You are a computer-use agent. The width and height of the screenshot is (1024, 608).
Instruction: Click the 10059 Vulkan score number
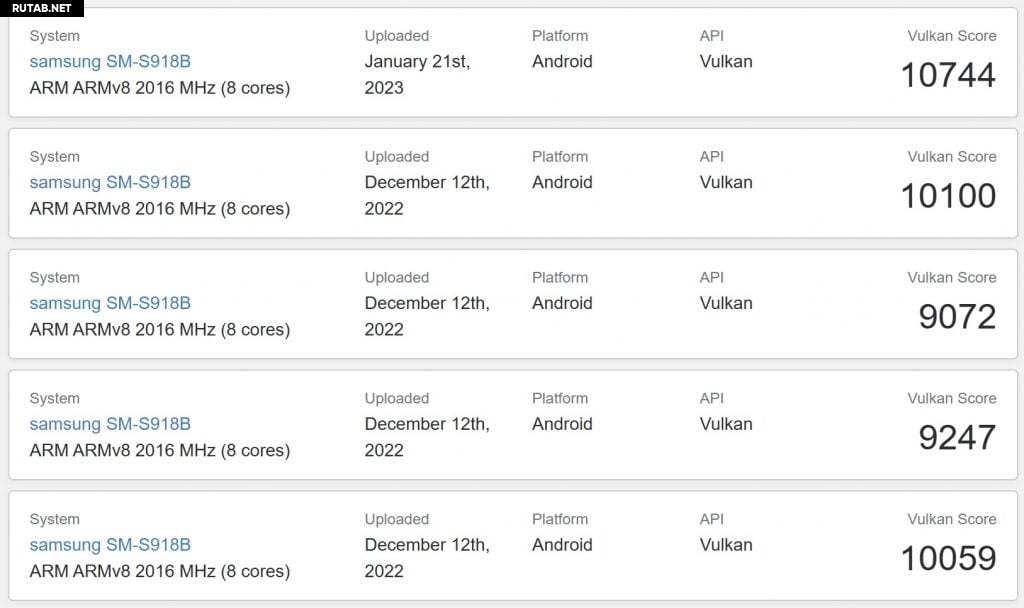[x=948, y=559]
